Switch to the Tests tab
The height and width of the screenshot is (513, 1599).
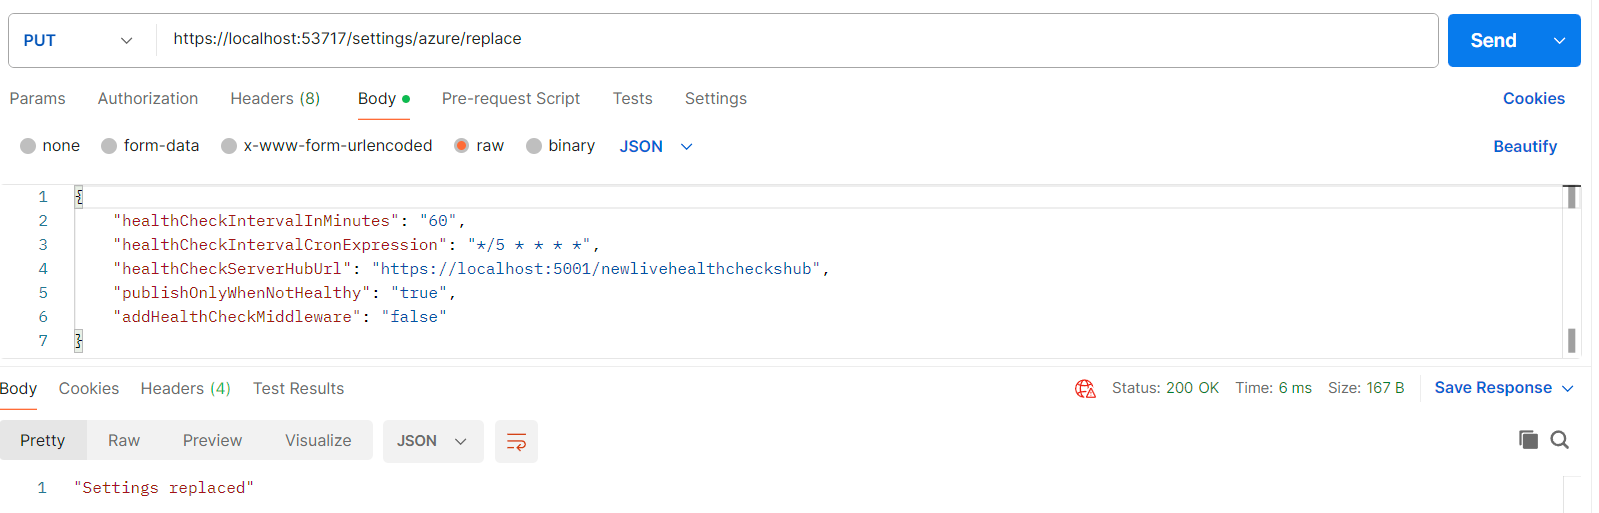pos(633,98)
